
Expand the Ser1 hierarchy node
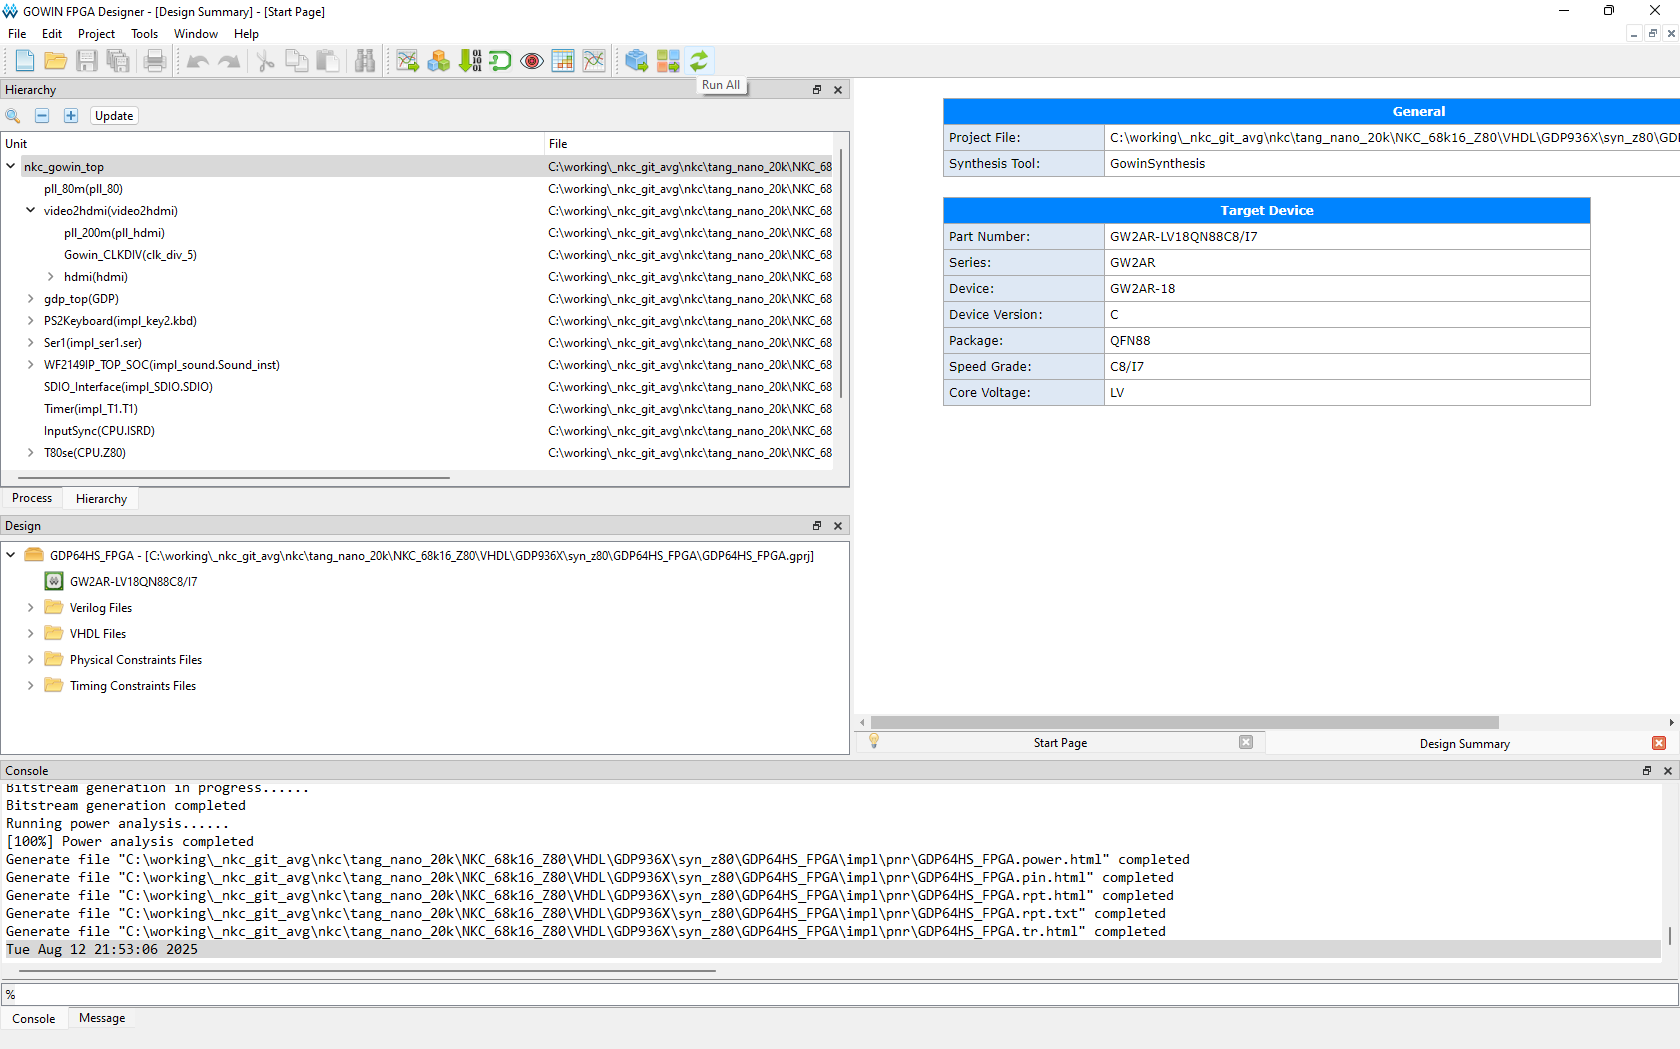tap(31, 343)
